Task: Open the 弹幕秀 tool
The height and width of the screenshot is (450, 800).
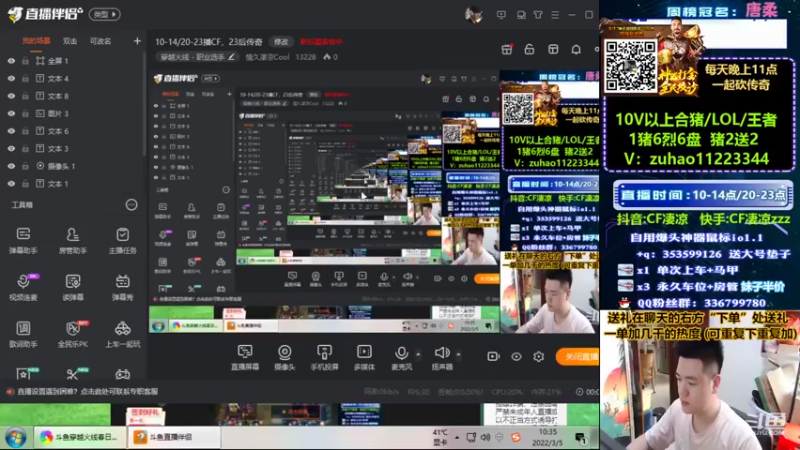Action: point(122,287)
